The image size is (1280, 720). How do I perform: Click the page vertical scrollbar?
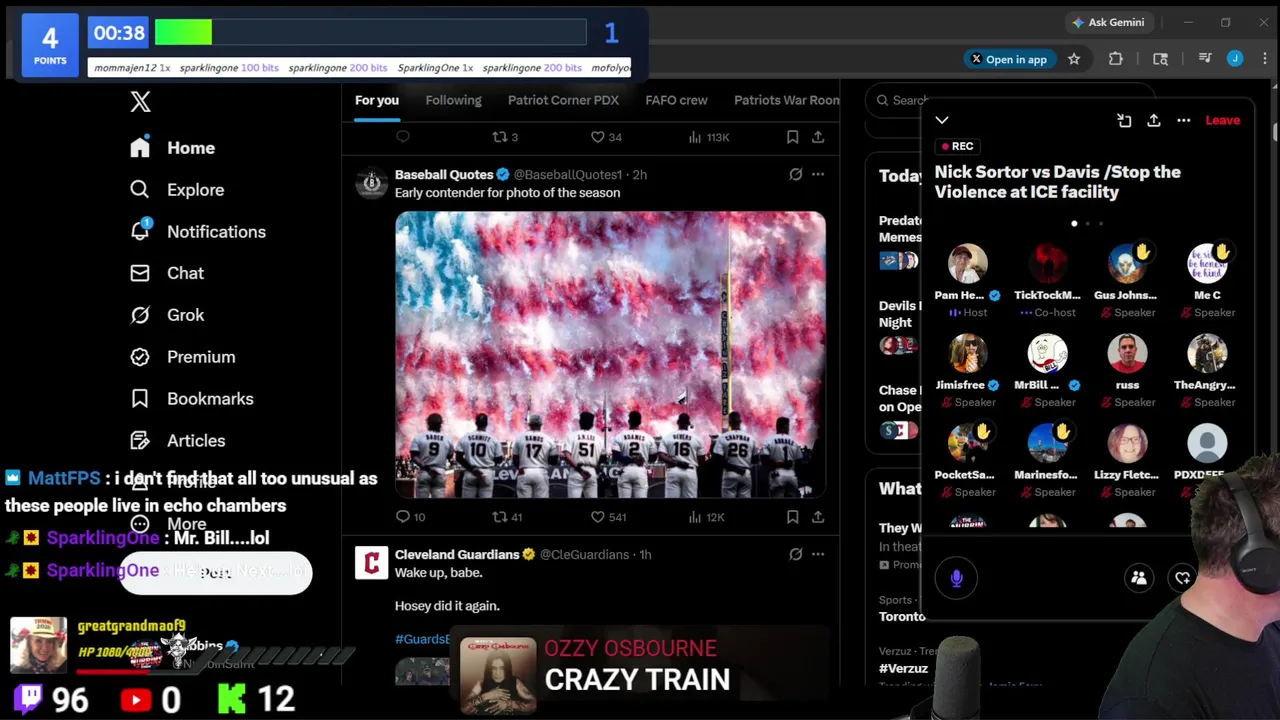(1275, 130)
